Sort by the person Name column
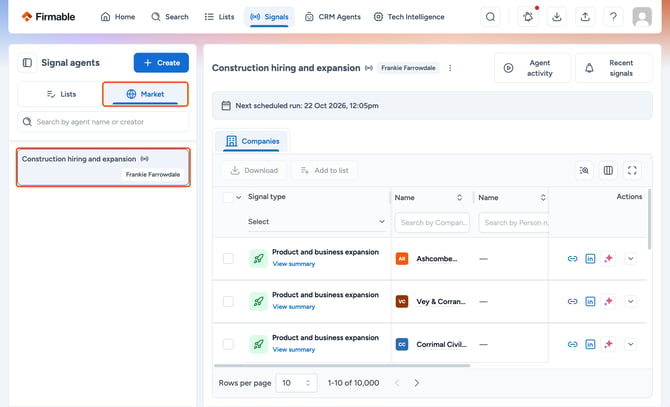 [x=543, y=197]
